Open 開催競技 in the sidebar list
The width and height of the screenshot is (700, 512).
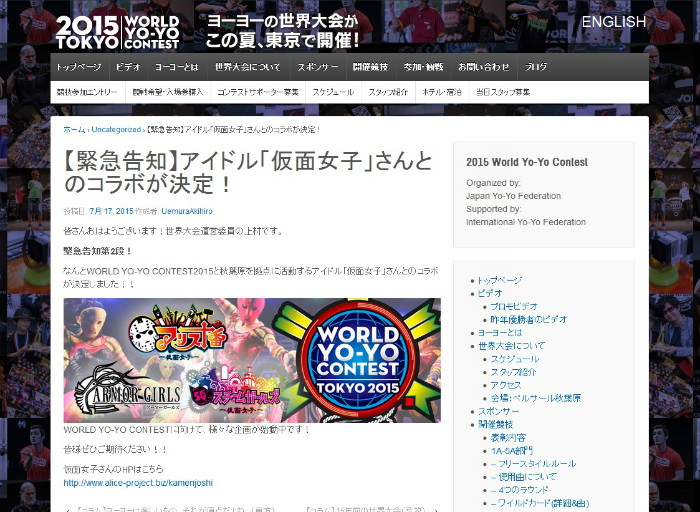[x=495, y=424]
